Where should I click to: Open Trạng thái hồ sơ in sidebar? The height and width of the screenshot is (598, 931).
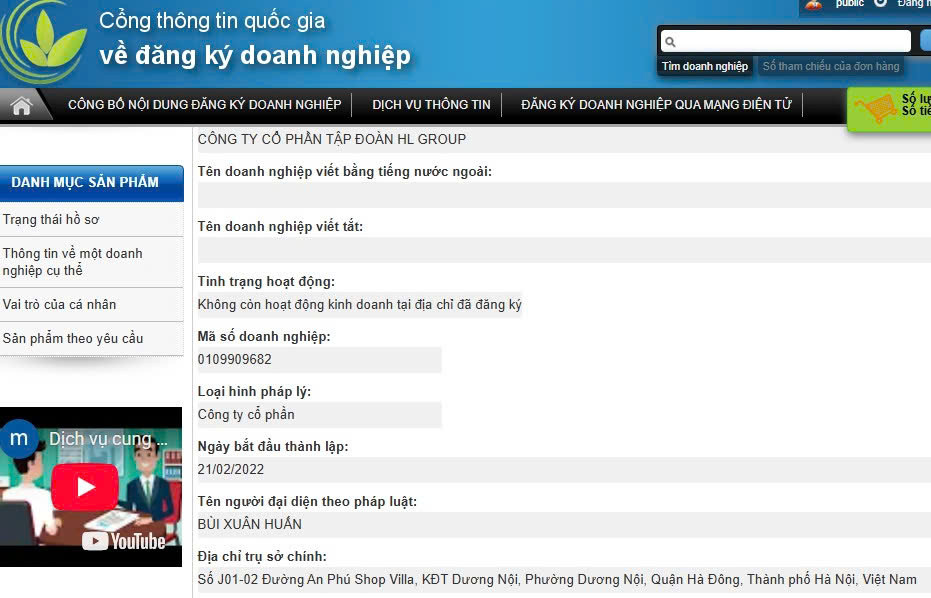tap(51, 220)
